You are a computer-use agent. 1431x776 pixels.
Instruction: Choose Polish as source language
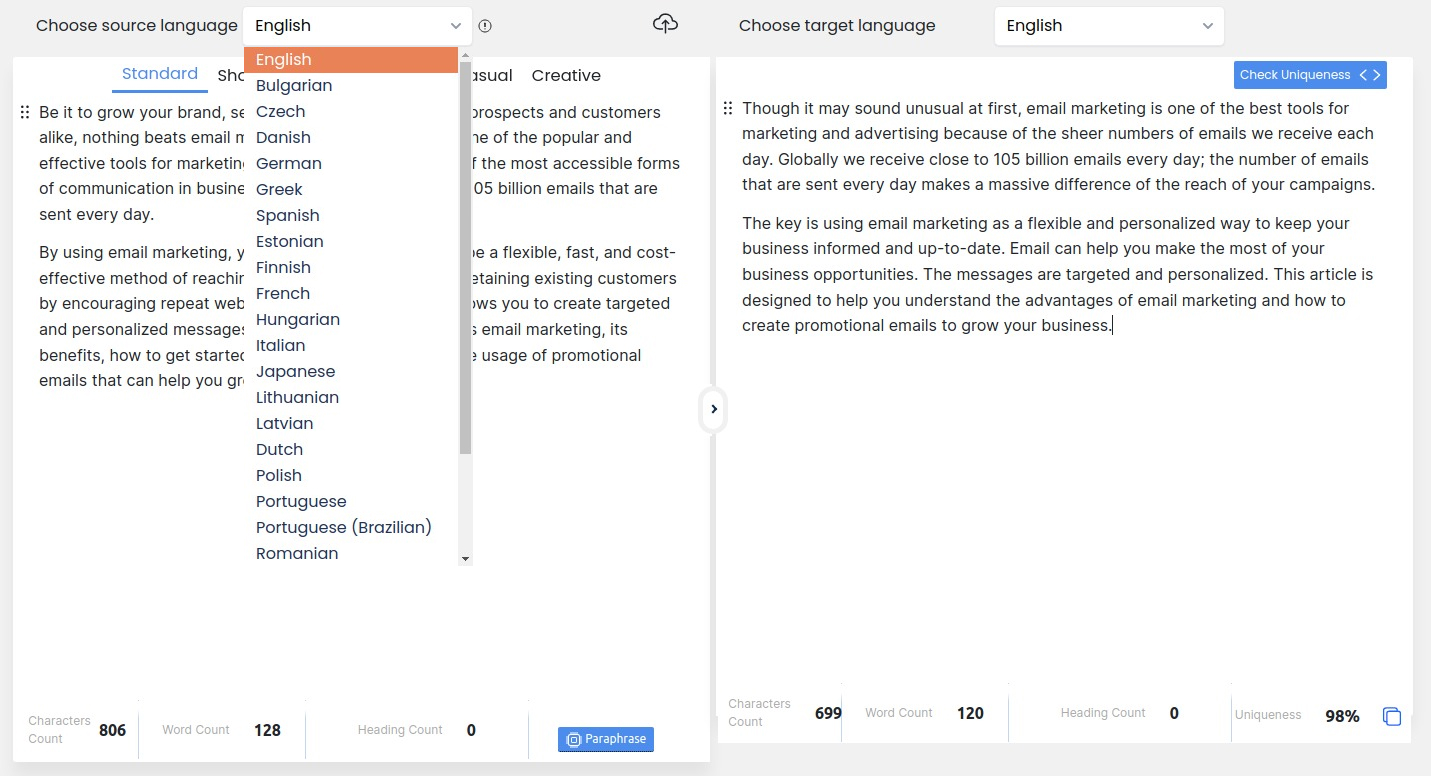pos(351,476)
